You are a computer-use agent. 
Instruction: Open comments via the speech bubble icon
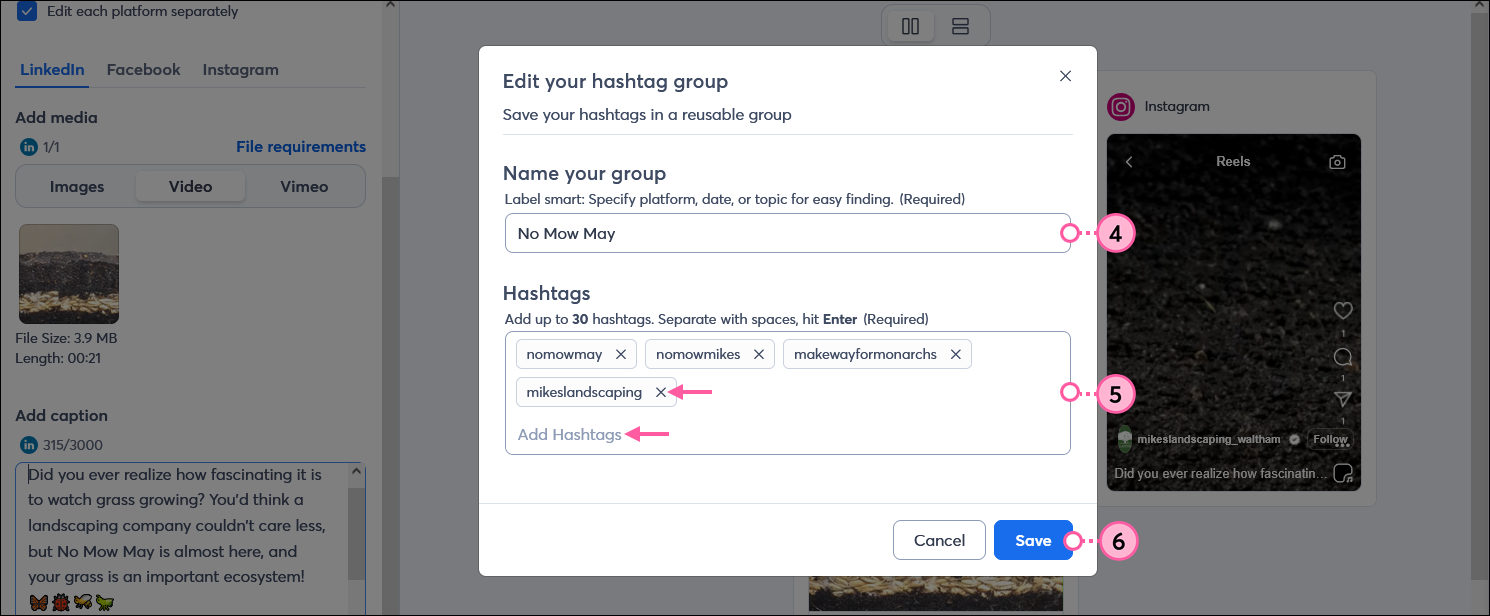[x=1343, y=356]
